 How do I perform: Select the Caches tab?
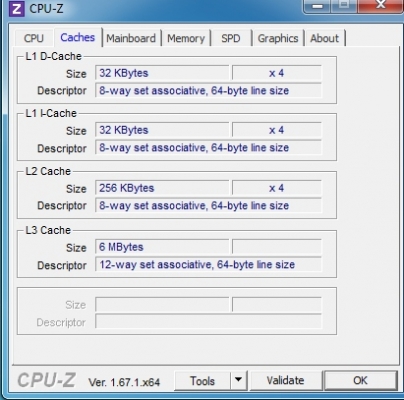coord(78,37)
